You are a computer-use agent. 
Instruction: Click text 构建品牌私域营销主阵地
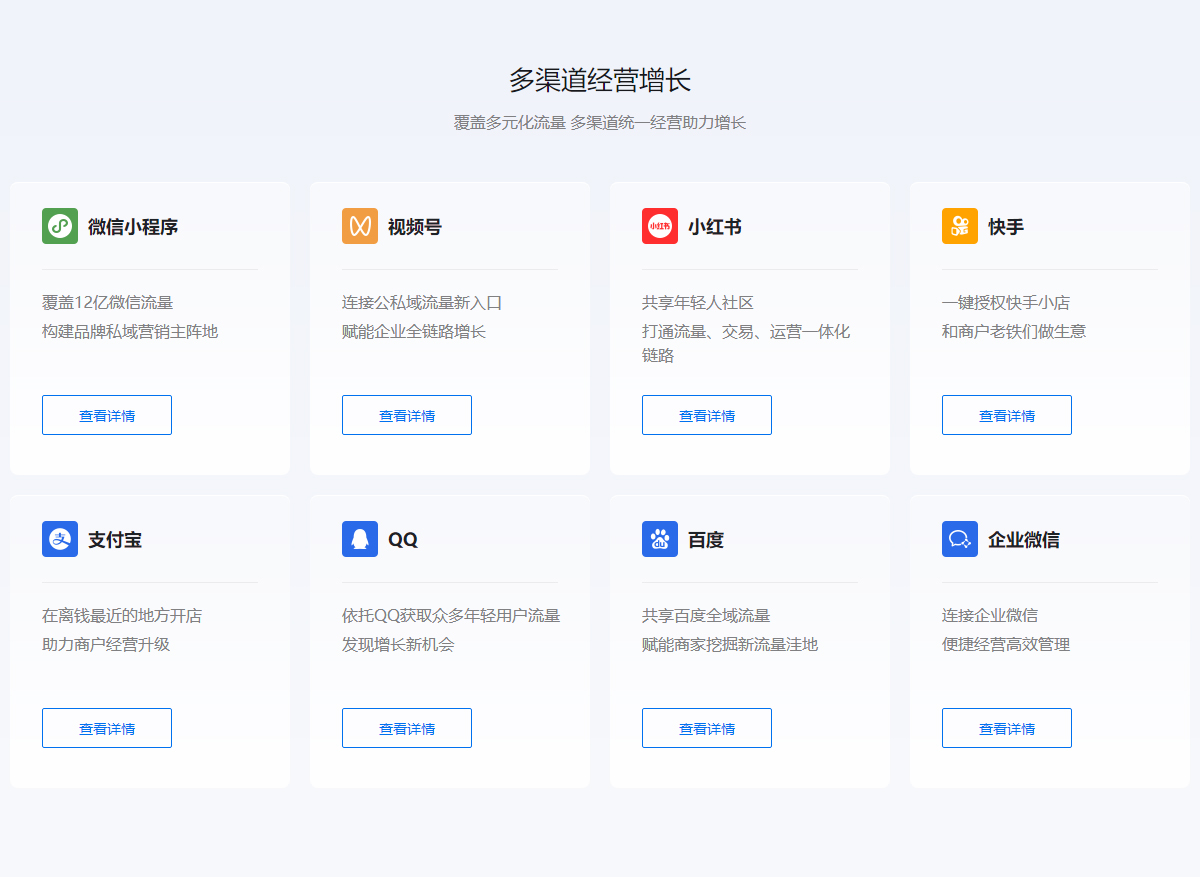click(130, 332)
